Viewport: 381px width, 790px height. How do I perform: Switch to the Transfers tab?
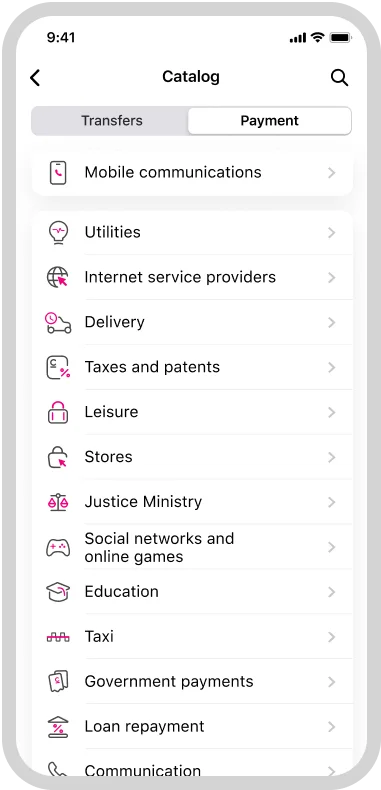pos(112,121)
